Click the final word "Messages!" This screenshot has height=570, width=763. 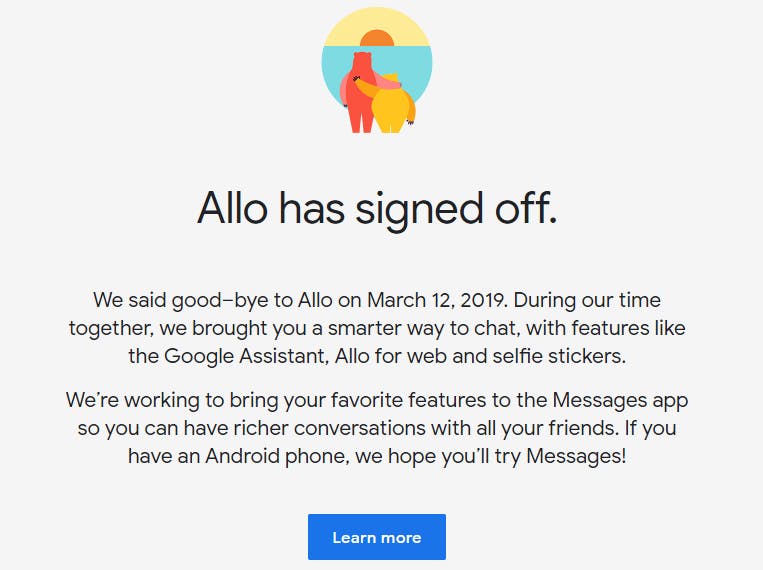pyautogui.click(x=576, y=457)
